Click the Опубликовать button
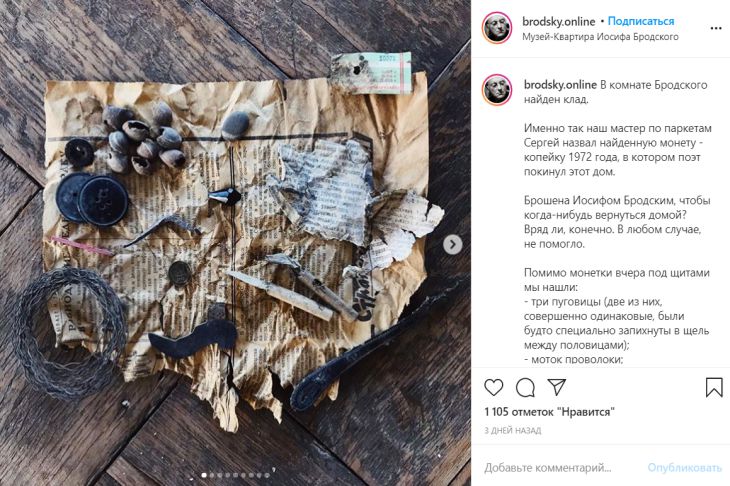730x486 pixels. click(x=684, y=468)
